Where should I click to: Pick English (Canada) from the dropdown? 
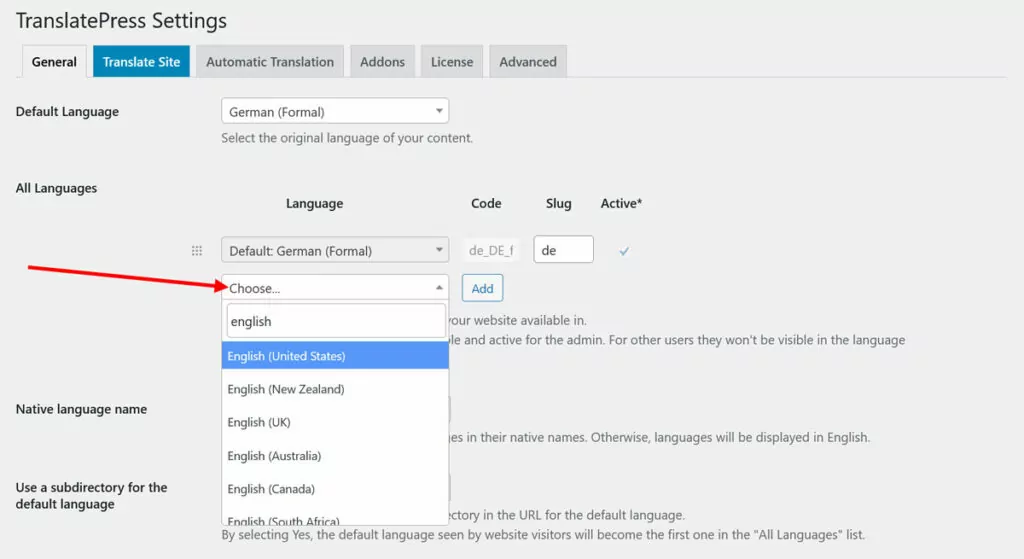(335, 489)
